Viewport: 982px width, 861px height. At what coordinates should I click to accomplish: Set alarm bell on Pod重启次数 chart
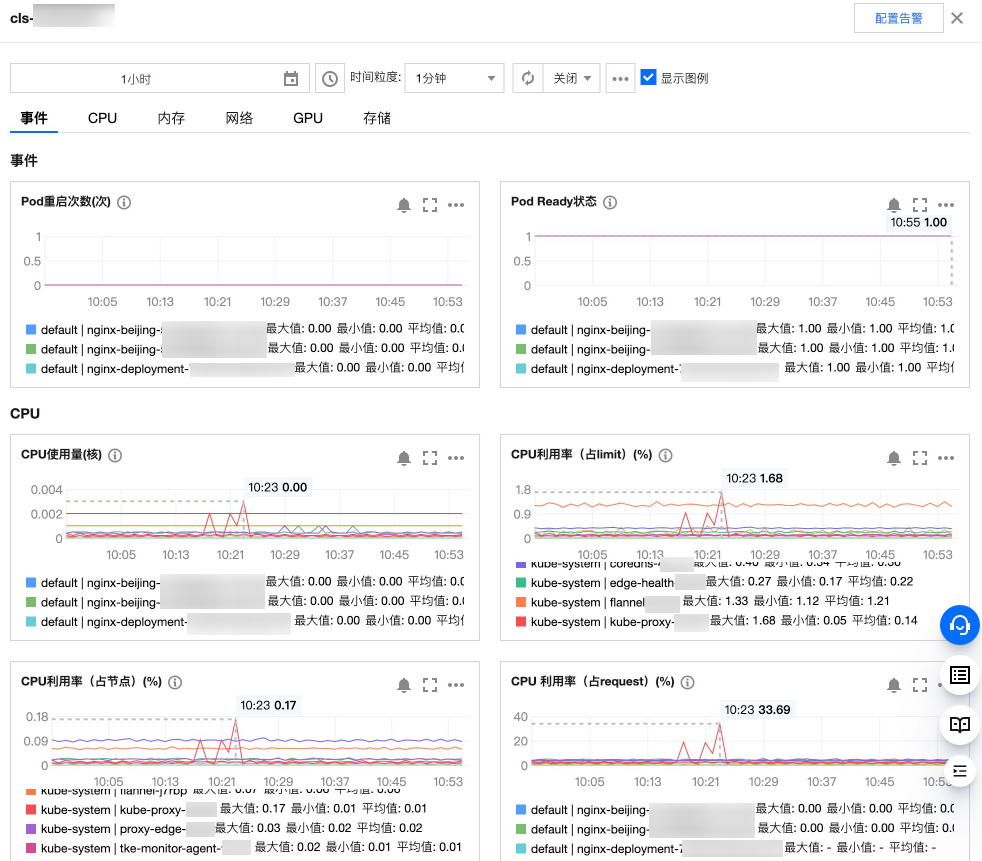coord(404,205)
